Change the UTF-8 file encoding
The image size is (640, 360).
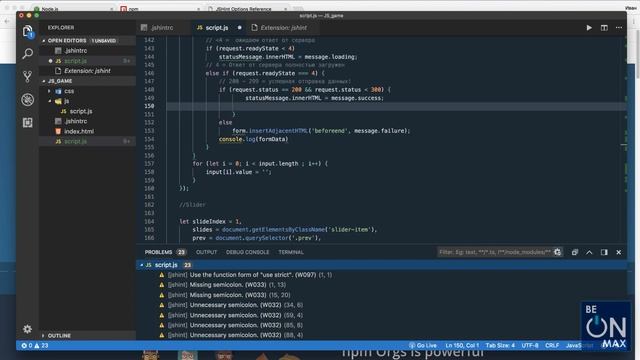(x=530, y=346)
